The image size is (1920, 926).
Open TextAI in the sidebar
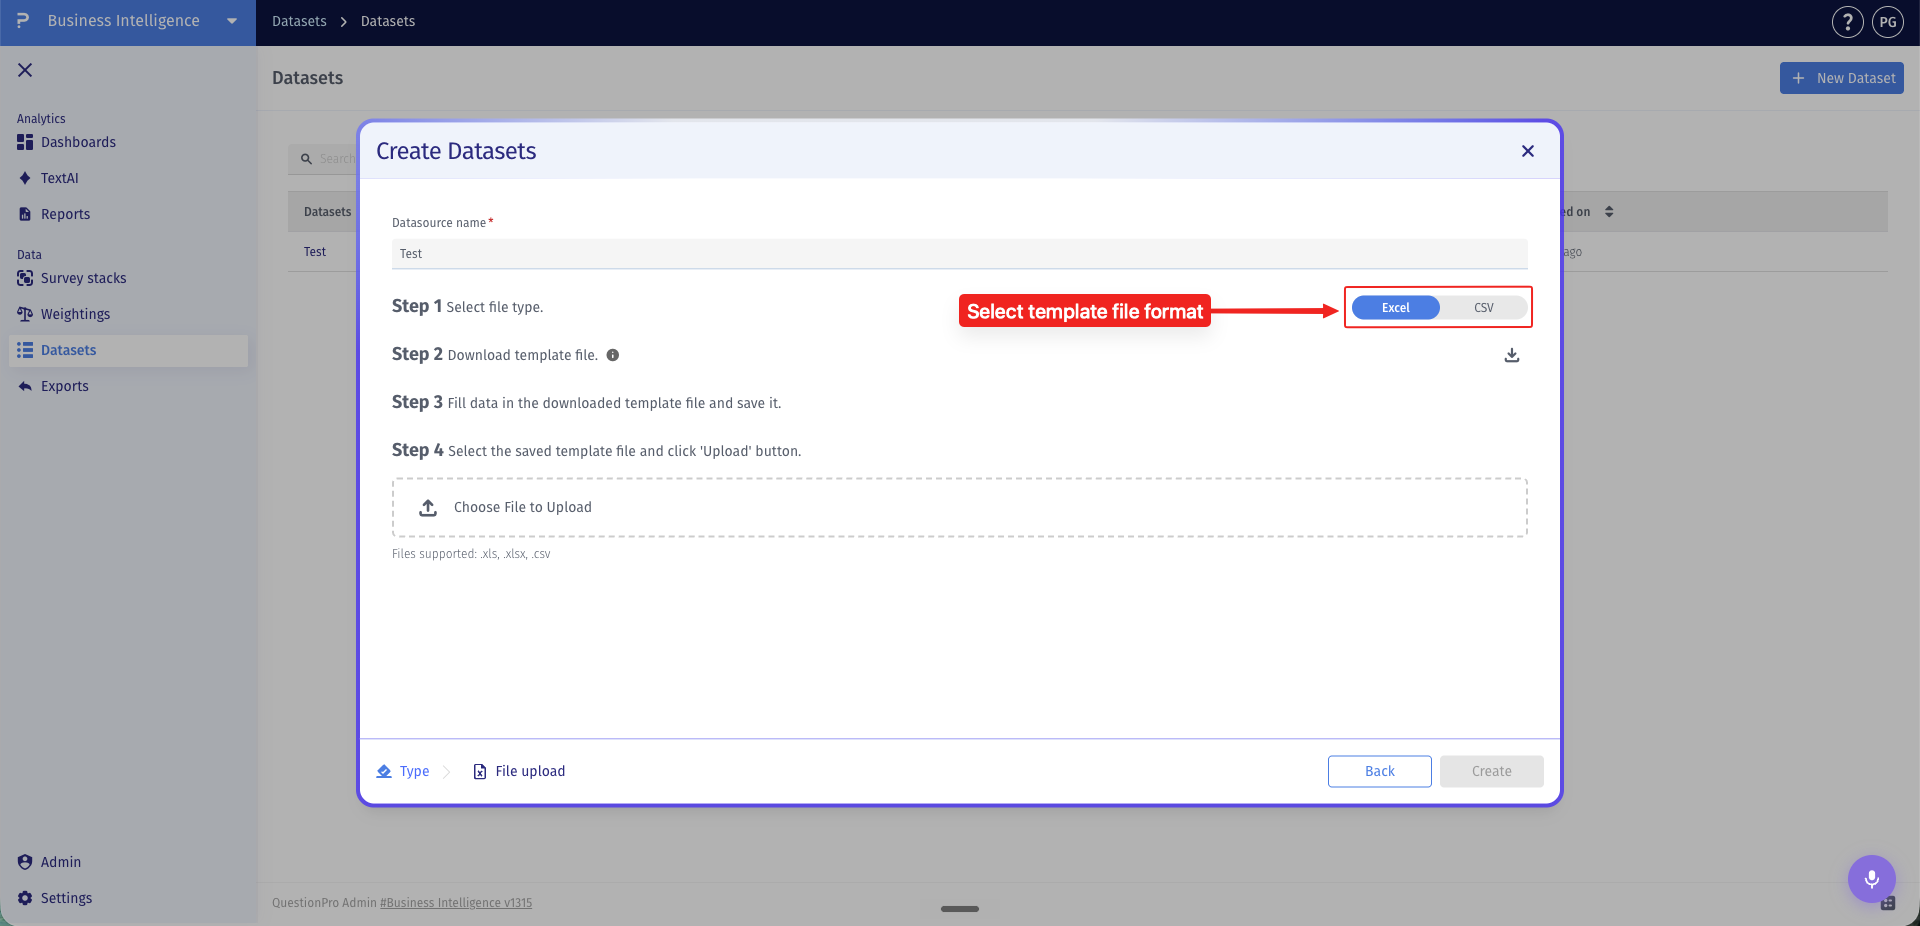tap(59, 178)
